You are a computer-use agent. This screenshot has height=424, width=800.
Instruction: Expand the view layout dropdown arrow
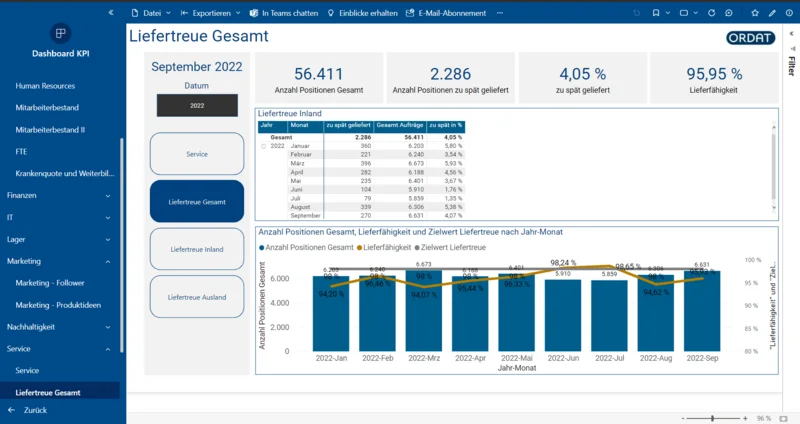coord(695,13)
